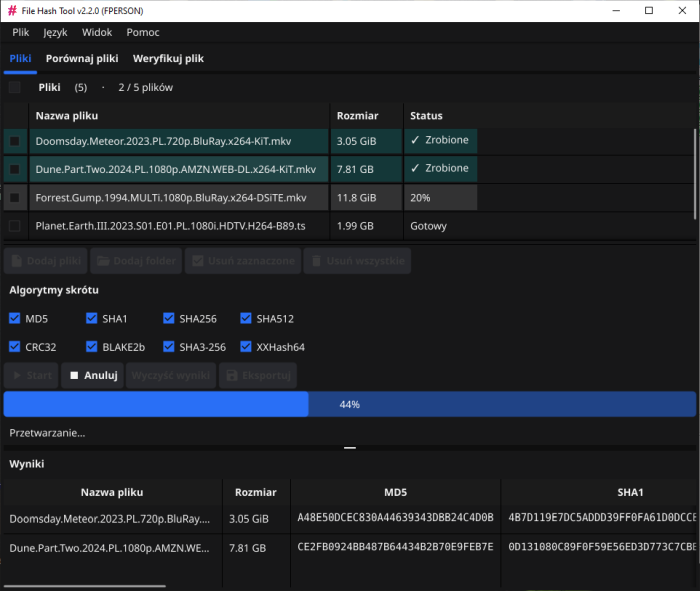Open the Język menu
The image size is (700, 591).
pyautogui.click(x=55, y=33)
